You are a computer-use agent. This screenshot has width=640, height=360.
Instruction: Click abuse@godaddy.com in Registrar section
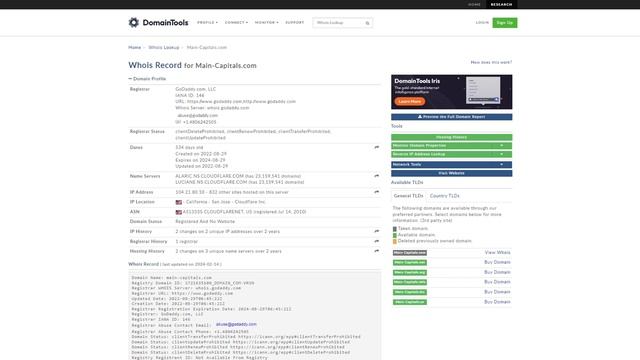pyautogui.click(x=198, y=116)
